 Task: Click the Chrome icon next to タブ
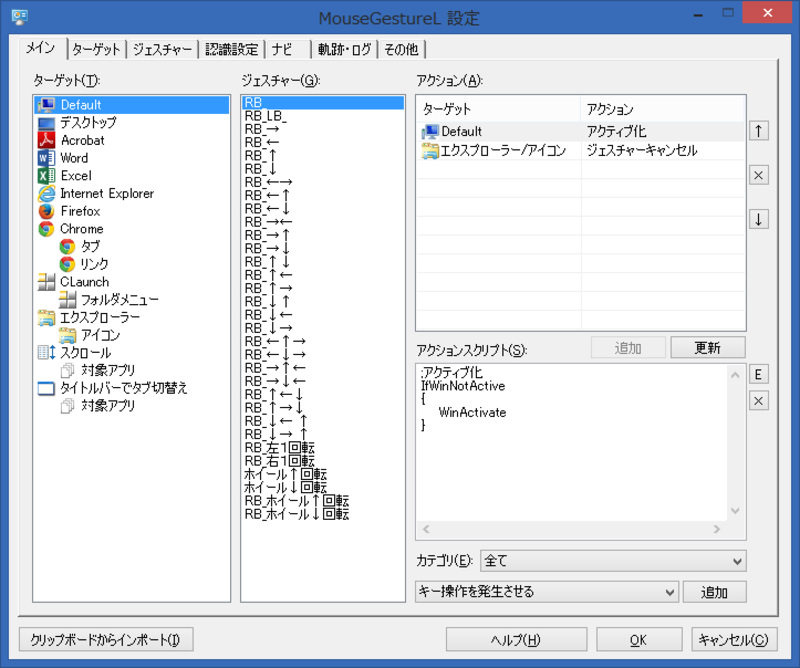[x=67, y=246]
